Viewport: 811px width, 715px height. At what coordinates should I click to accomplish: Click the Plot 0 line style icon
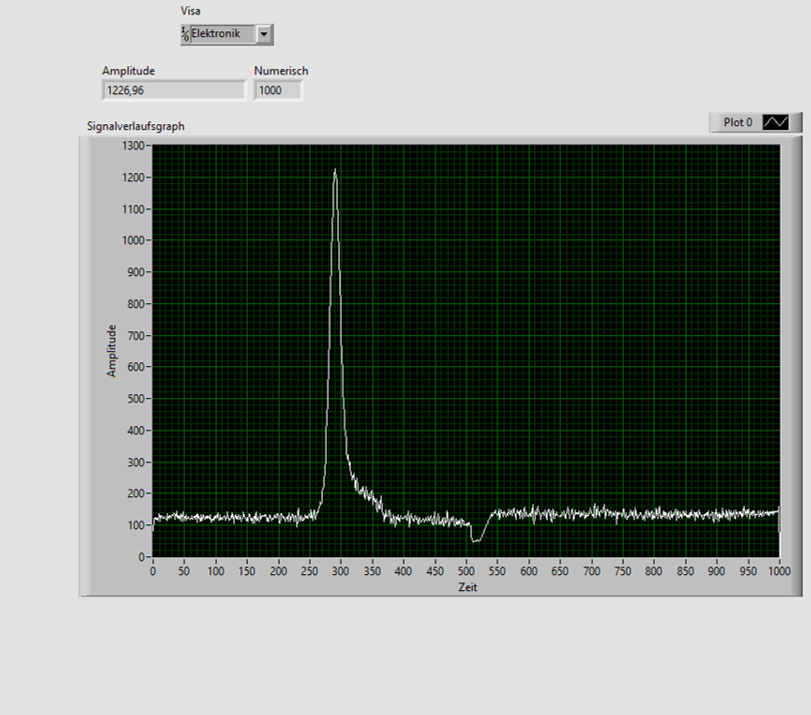[x=776, y=122]
